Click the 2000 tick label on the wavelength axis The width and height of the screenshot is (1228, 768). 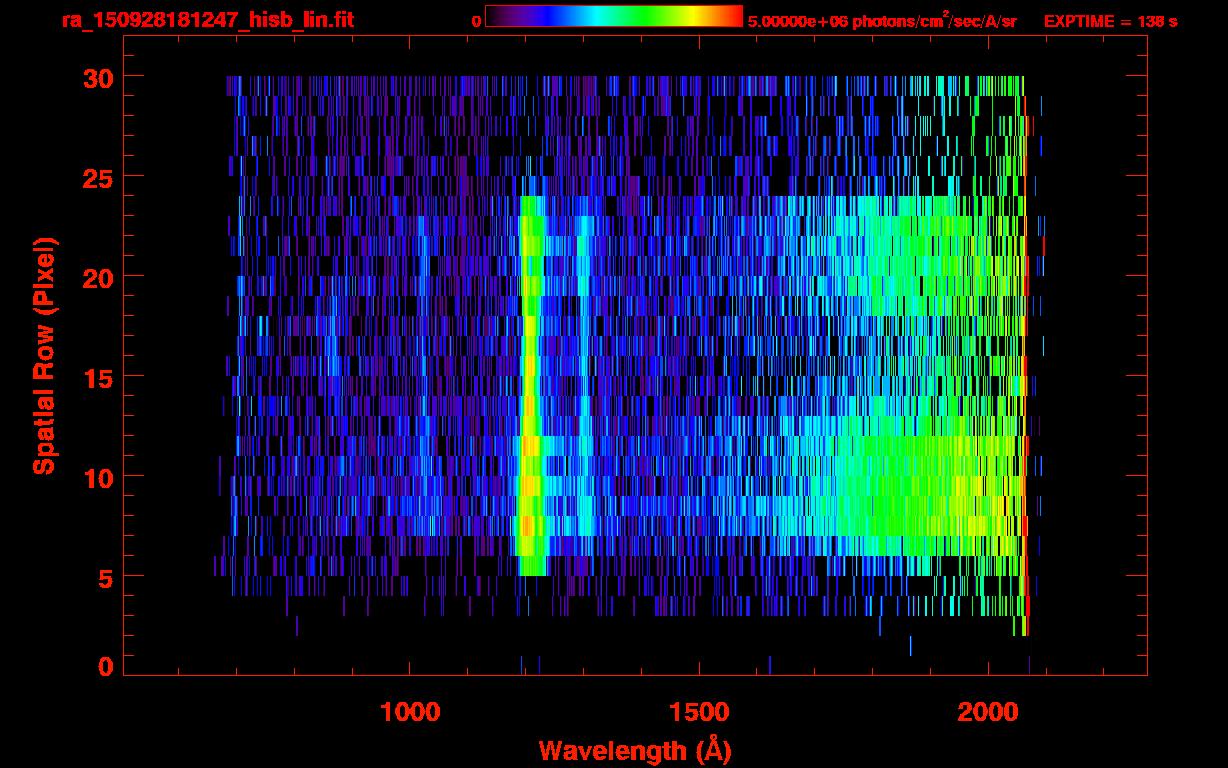[x=988, y=712]
